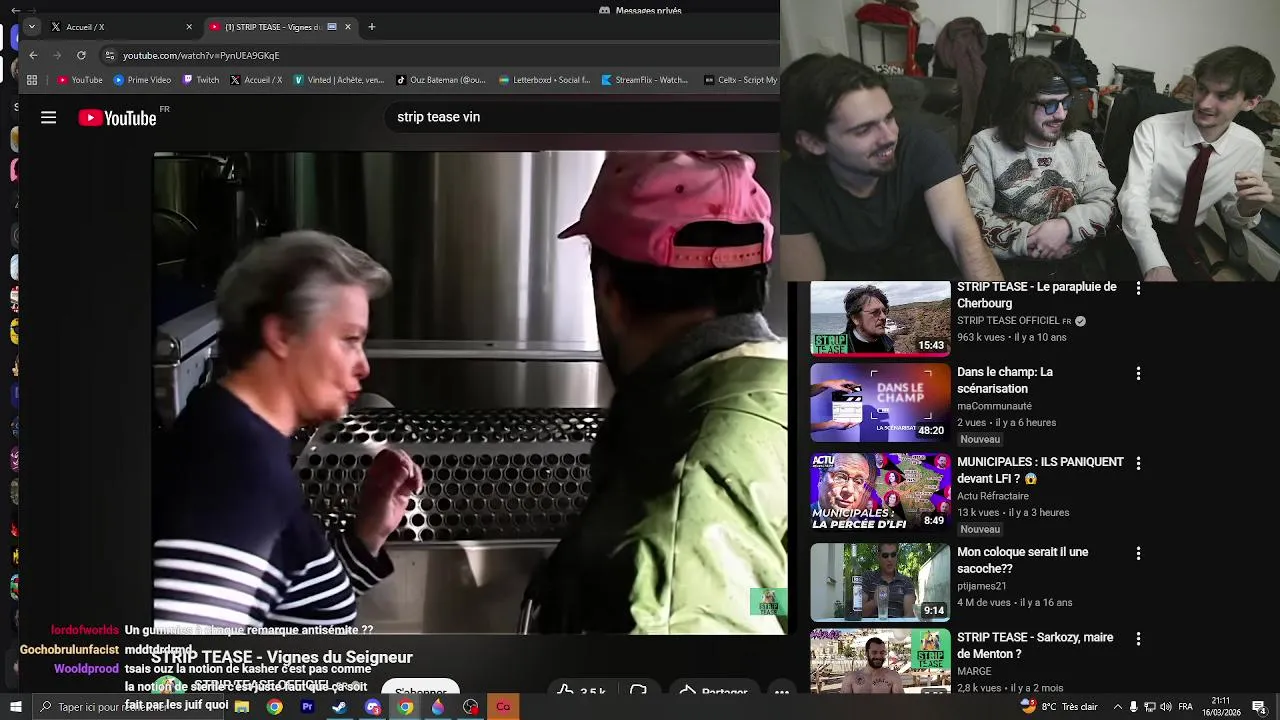Image resolution: width=1280 pixels, height=720 pixels.
Task: Close the 'Accueil / X' tab
Action: point(189,27)
